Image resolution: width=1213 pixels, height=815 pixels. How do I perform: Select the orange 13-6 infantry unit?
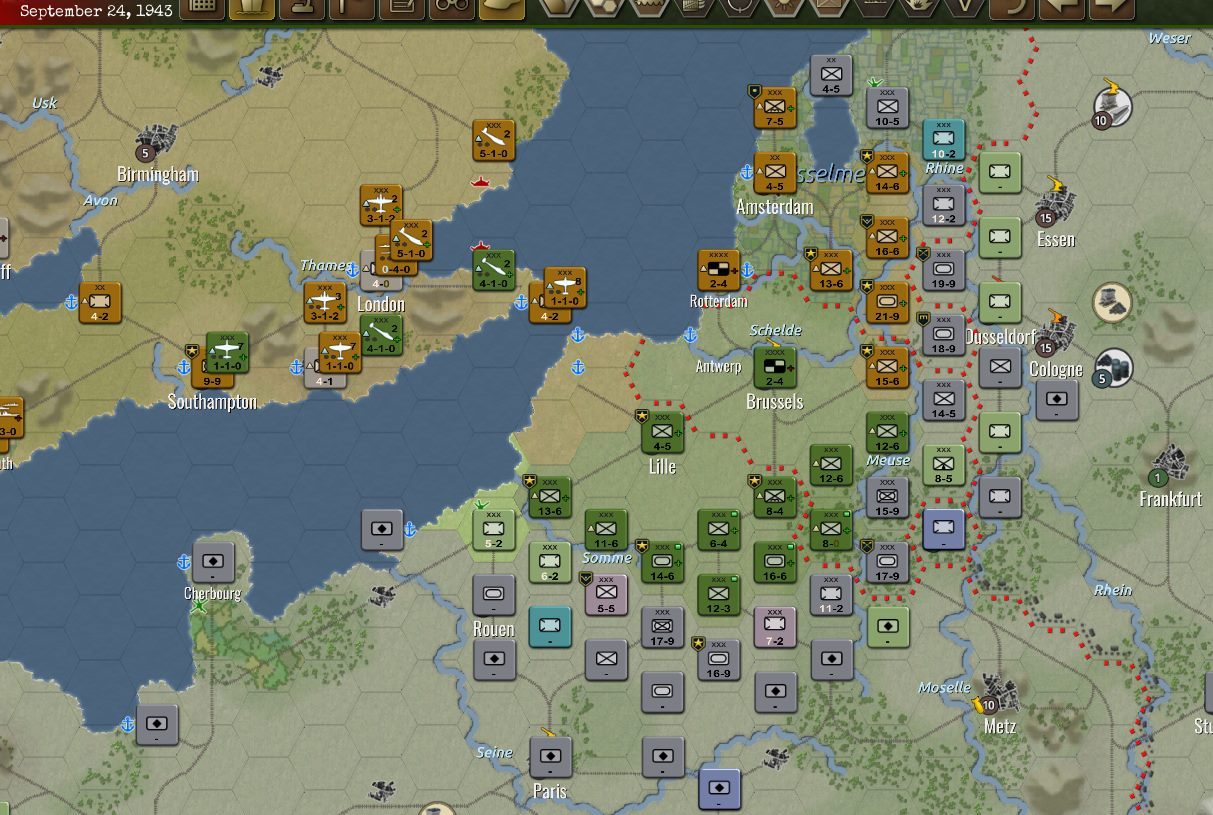coord(831,270)
